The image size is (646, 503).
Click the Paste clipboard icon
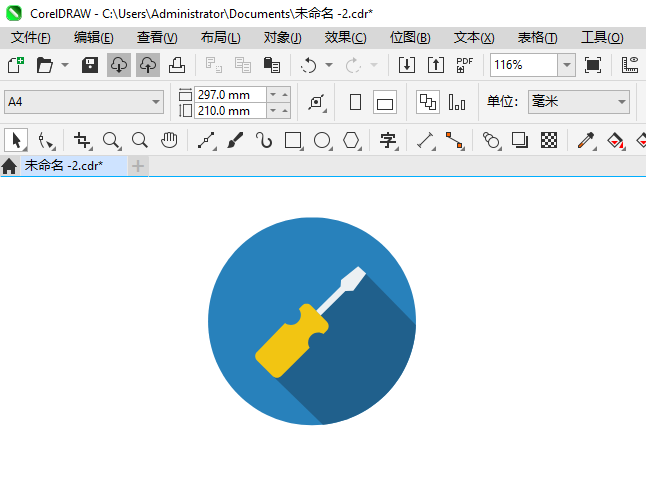tap(272, 65)
